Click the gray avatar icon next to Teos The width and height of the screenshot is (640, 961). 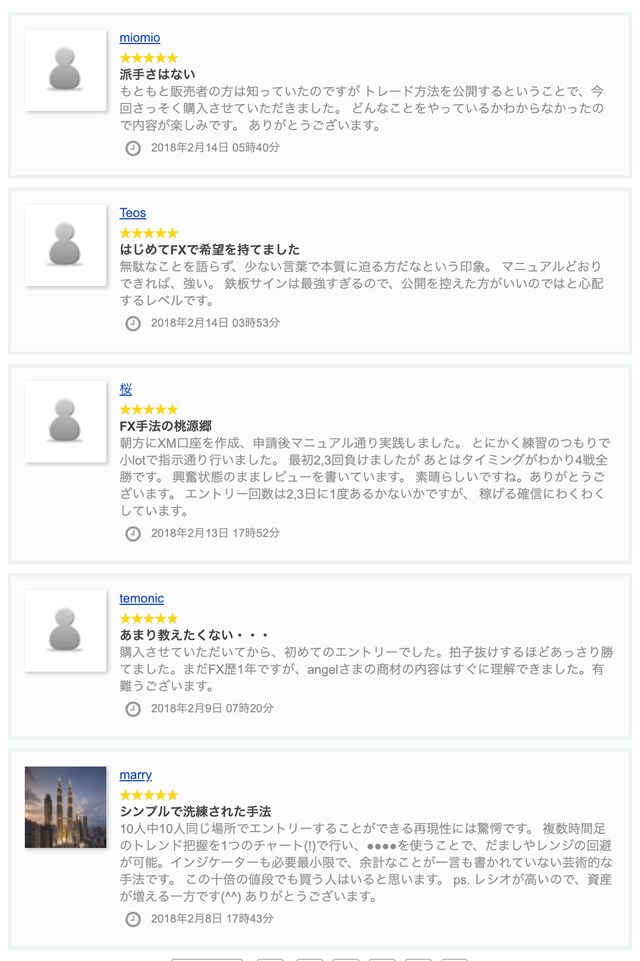65,245
